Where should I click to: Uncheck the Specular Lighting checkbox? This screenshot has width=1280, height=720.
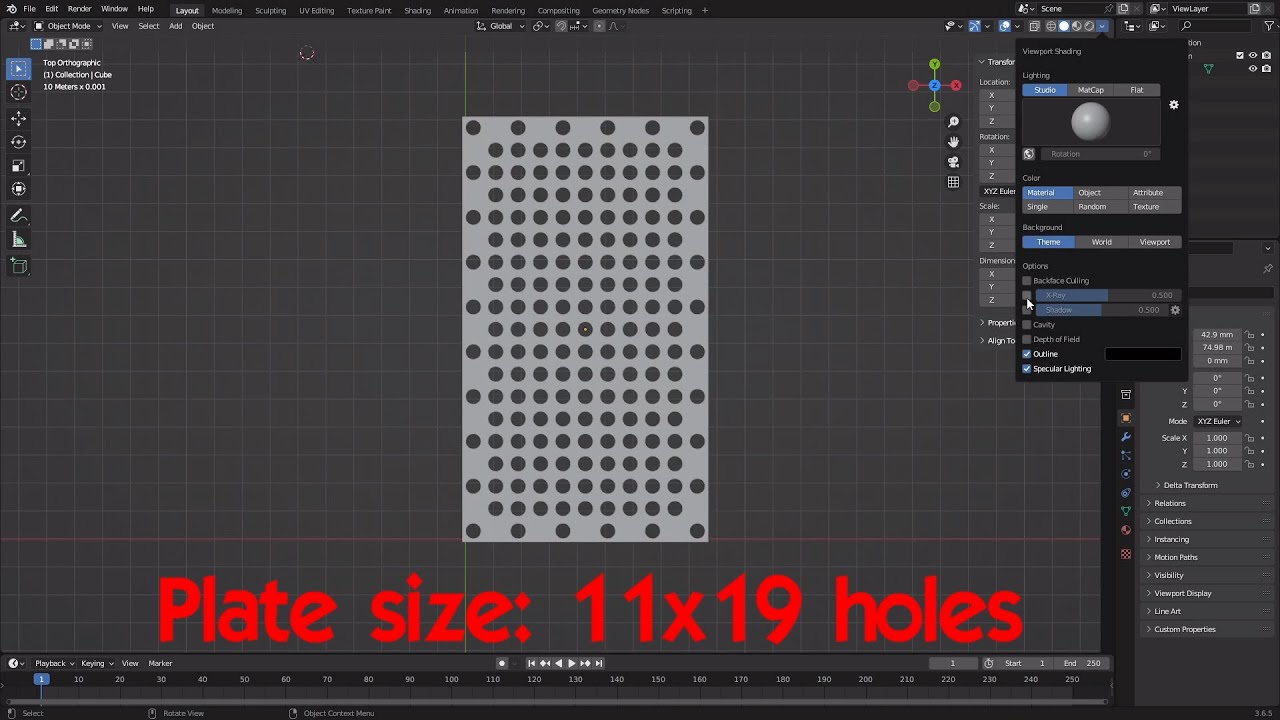coord(1027,369)
